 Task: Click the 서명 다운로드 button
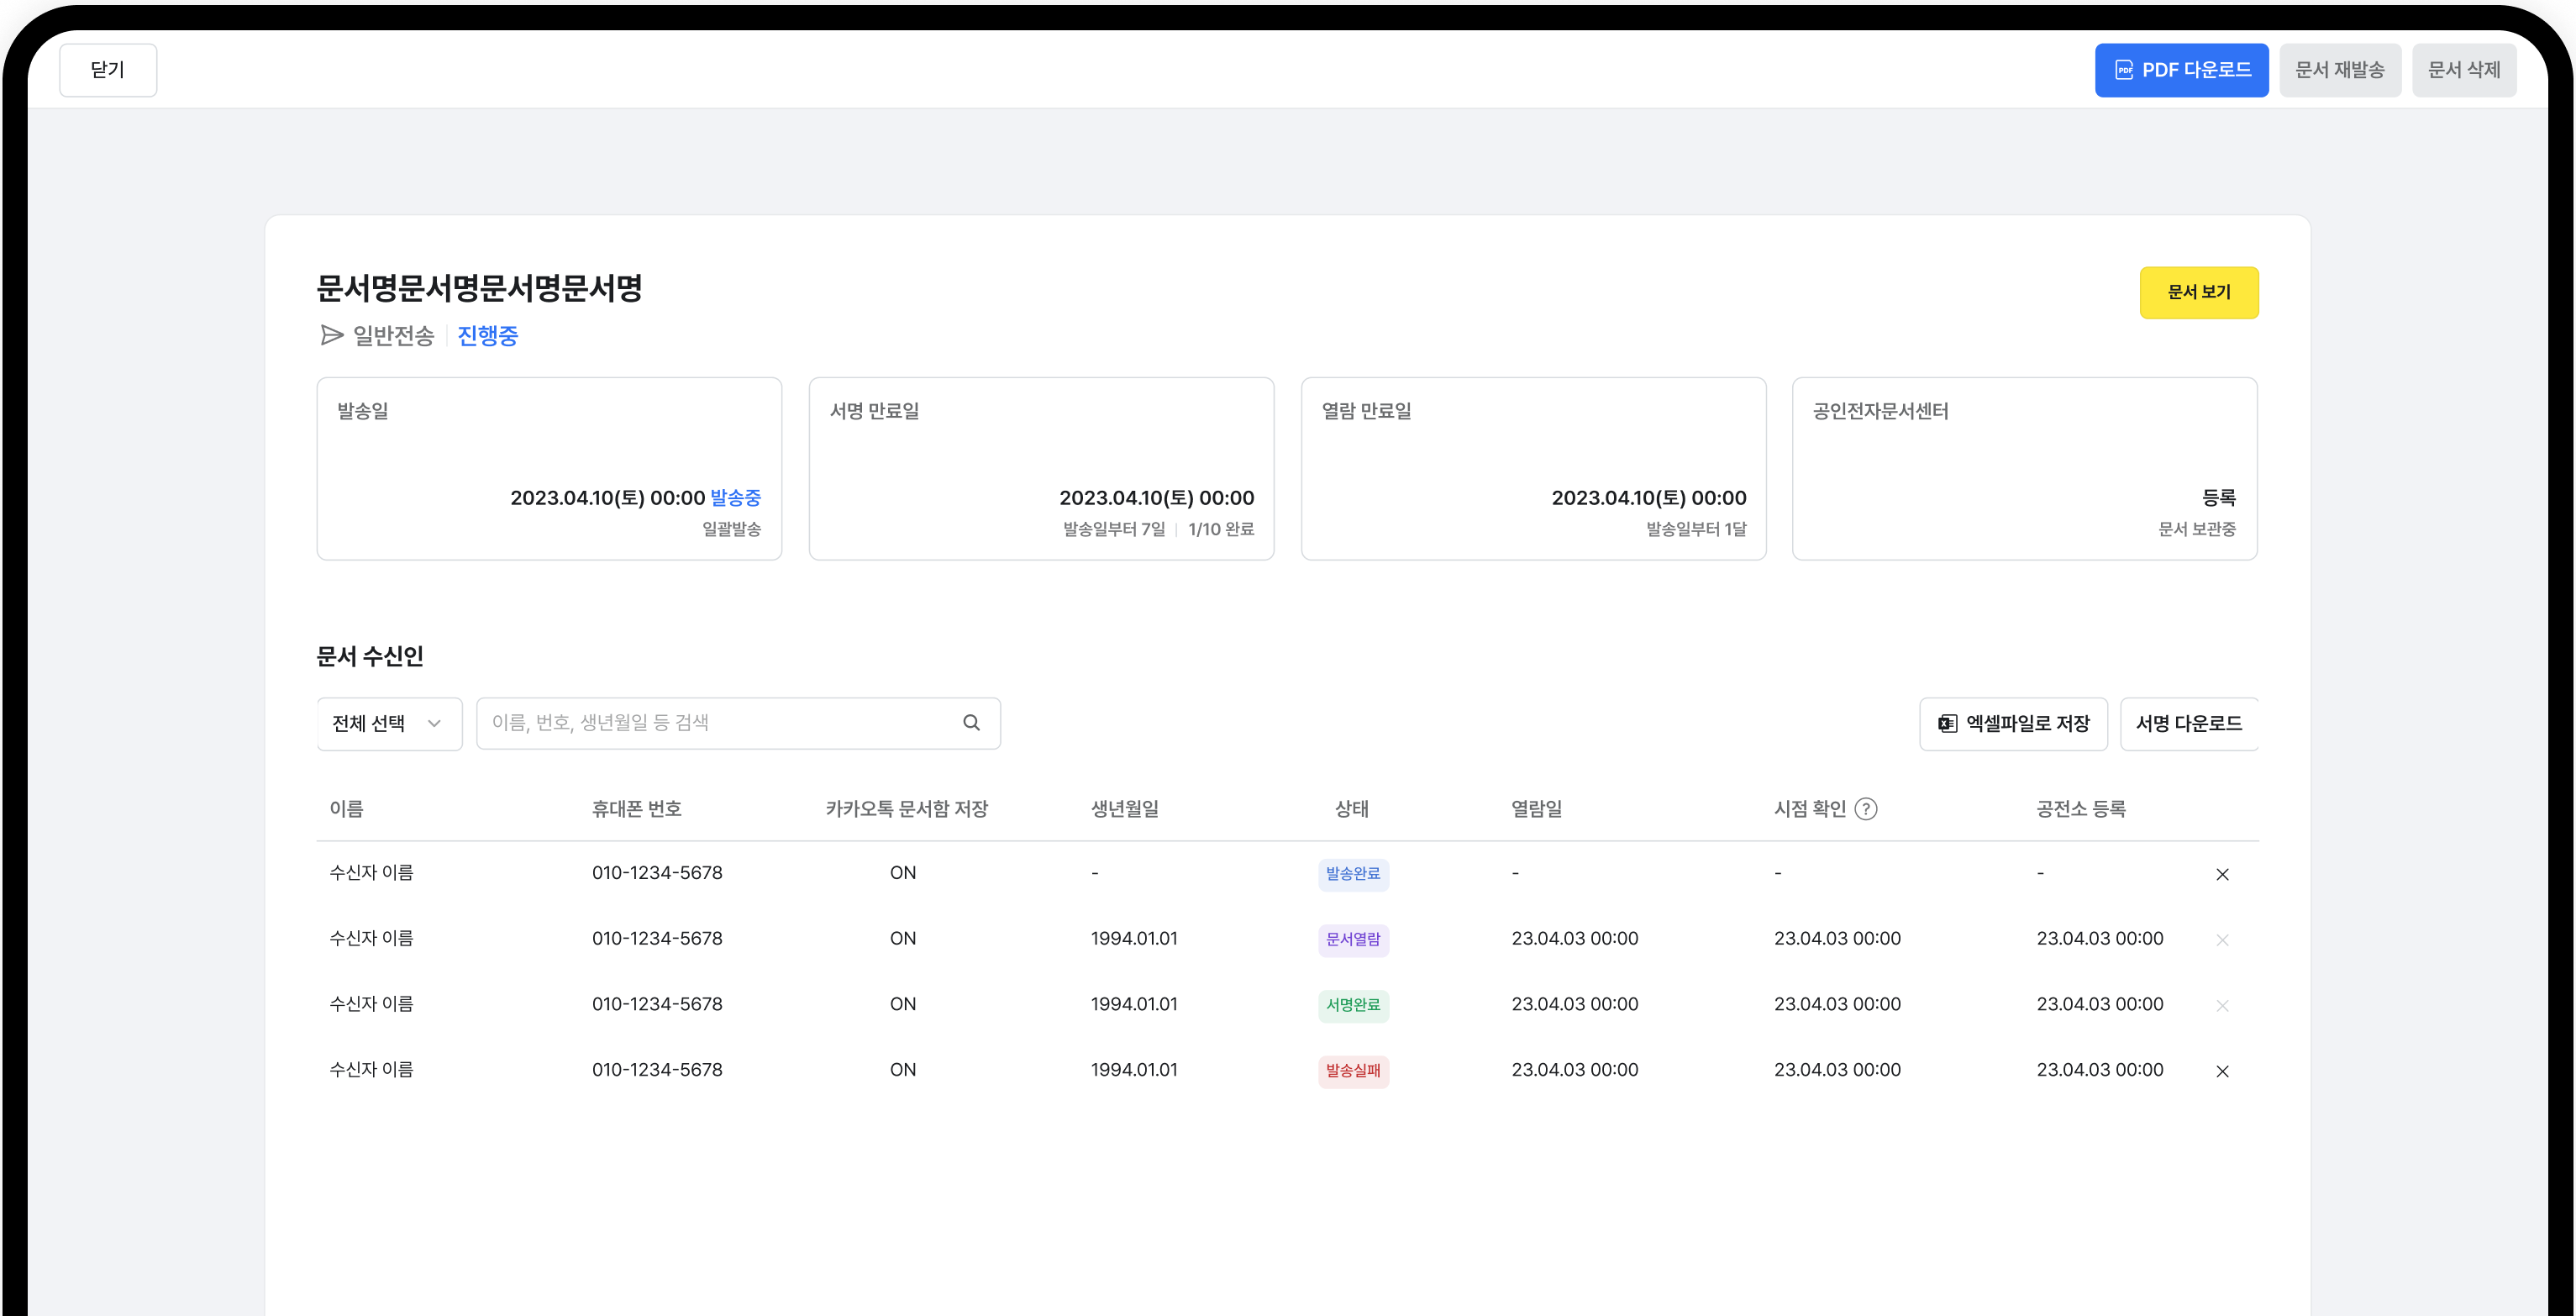(2189, 723)
